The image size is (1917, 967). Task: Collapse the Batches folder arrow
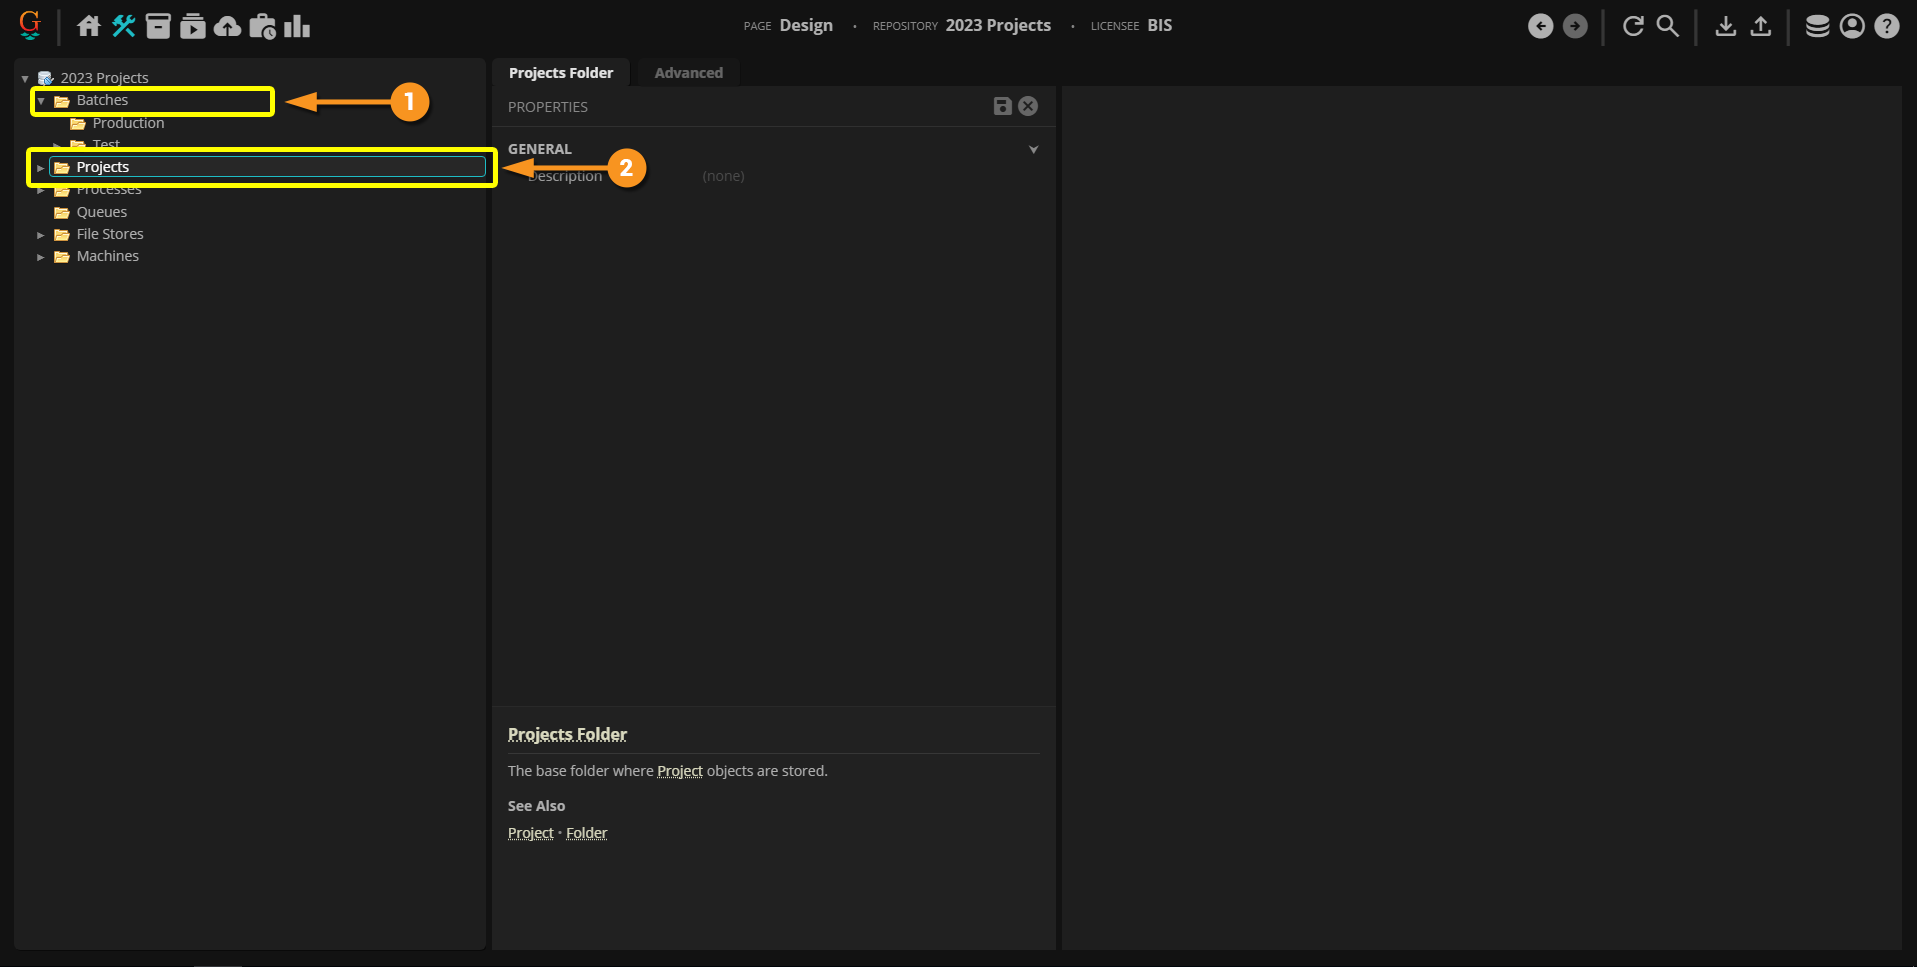pos(41,101)
